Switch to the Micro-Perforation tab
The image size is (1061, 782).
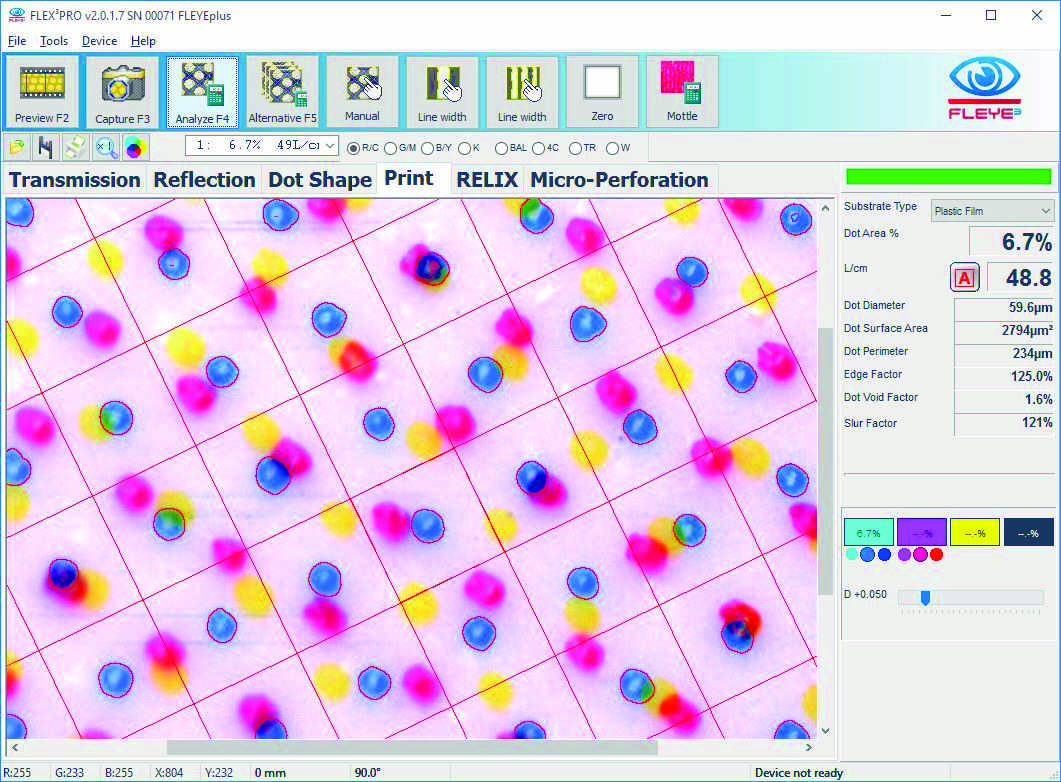[619, 180]
